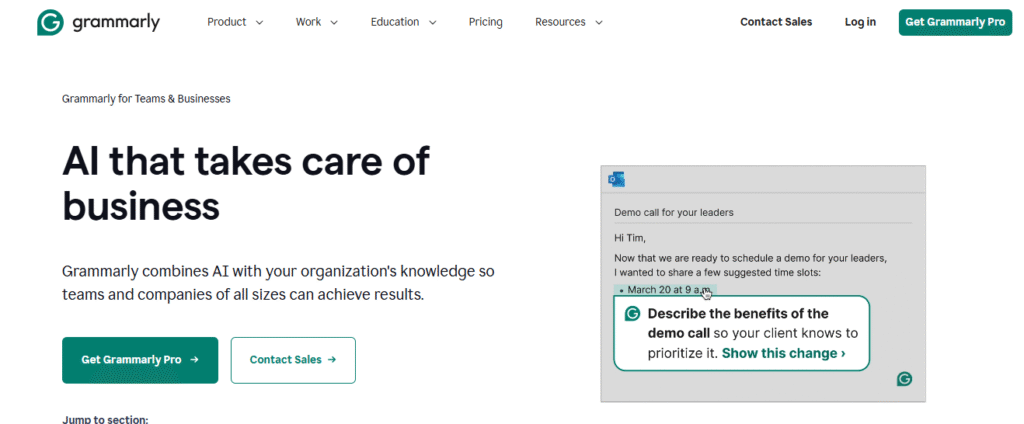Click the grammarly wordmark text in header

coord(116,22)
